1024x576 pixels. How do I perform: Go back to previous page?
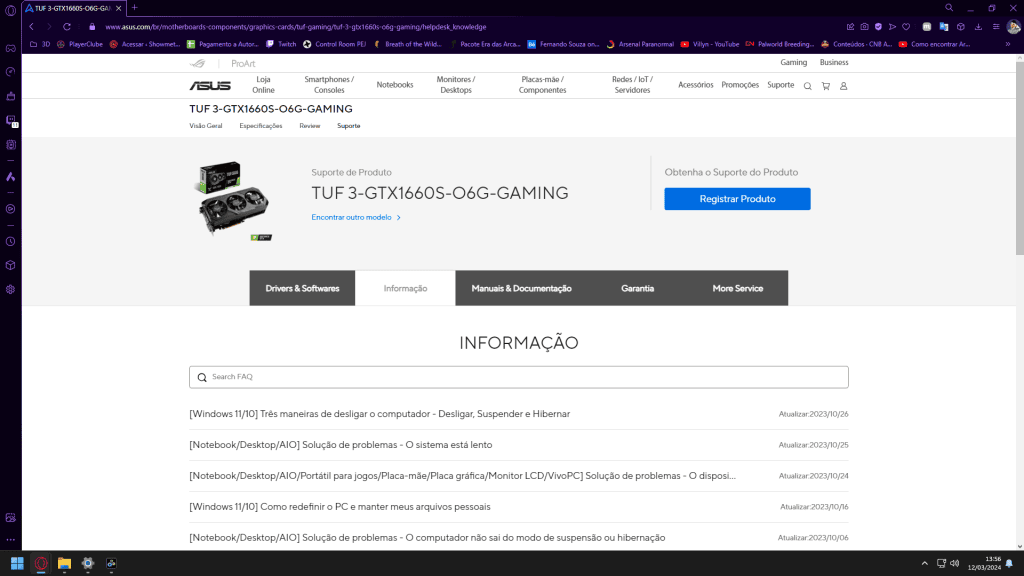point(31,27)
